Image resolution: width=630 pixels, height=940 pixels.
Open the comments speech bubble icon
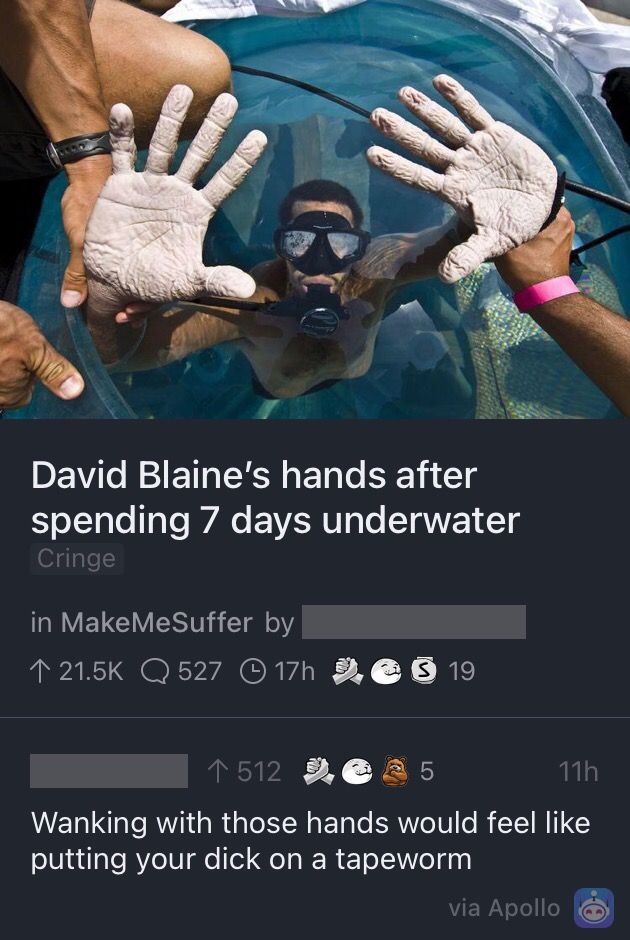pos(155,671)
